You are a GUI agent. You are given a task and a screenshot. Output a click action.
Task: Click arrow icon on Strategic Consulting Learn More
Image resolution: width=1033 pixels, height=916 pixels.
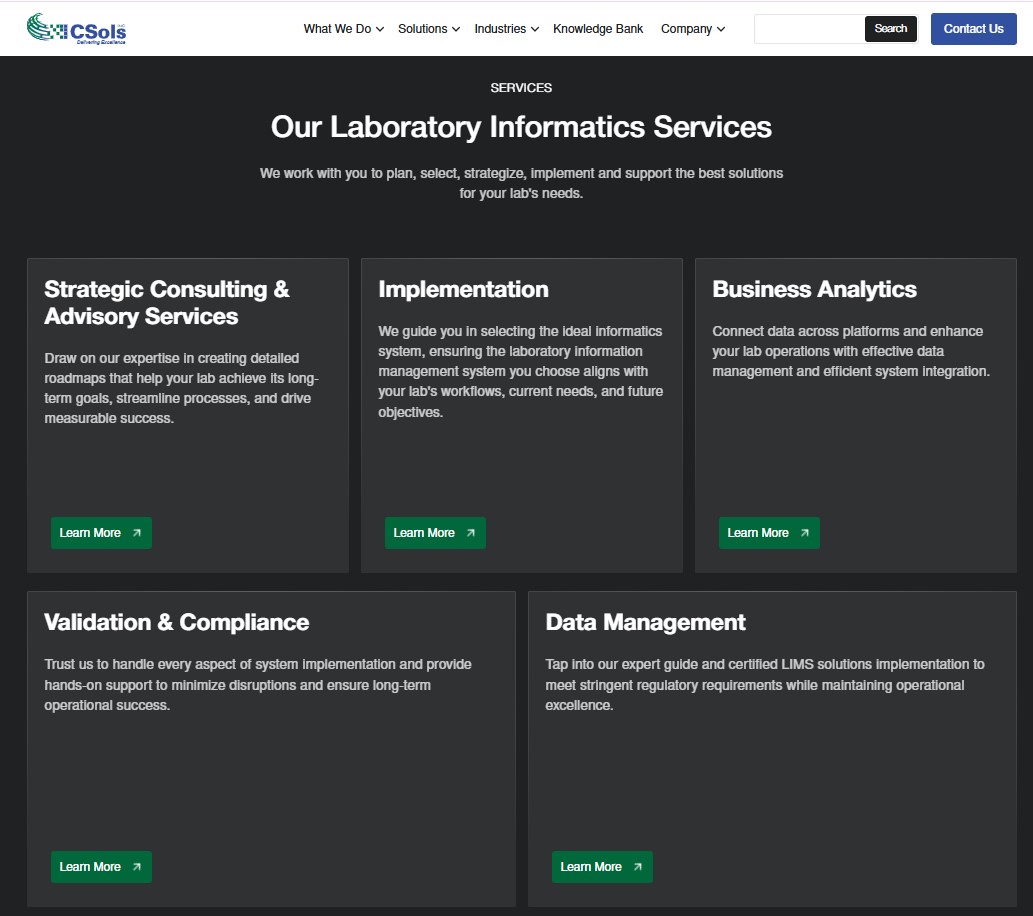click(x=137, y=533)
